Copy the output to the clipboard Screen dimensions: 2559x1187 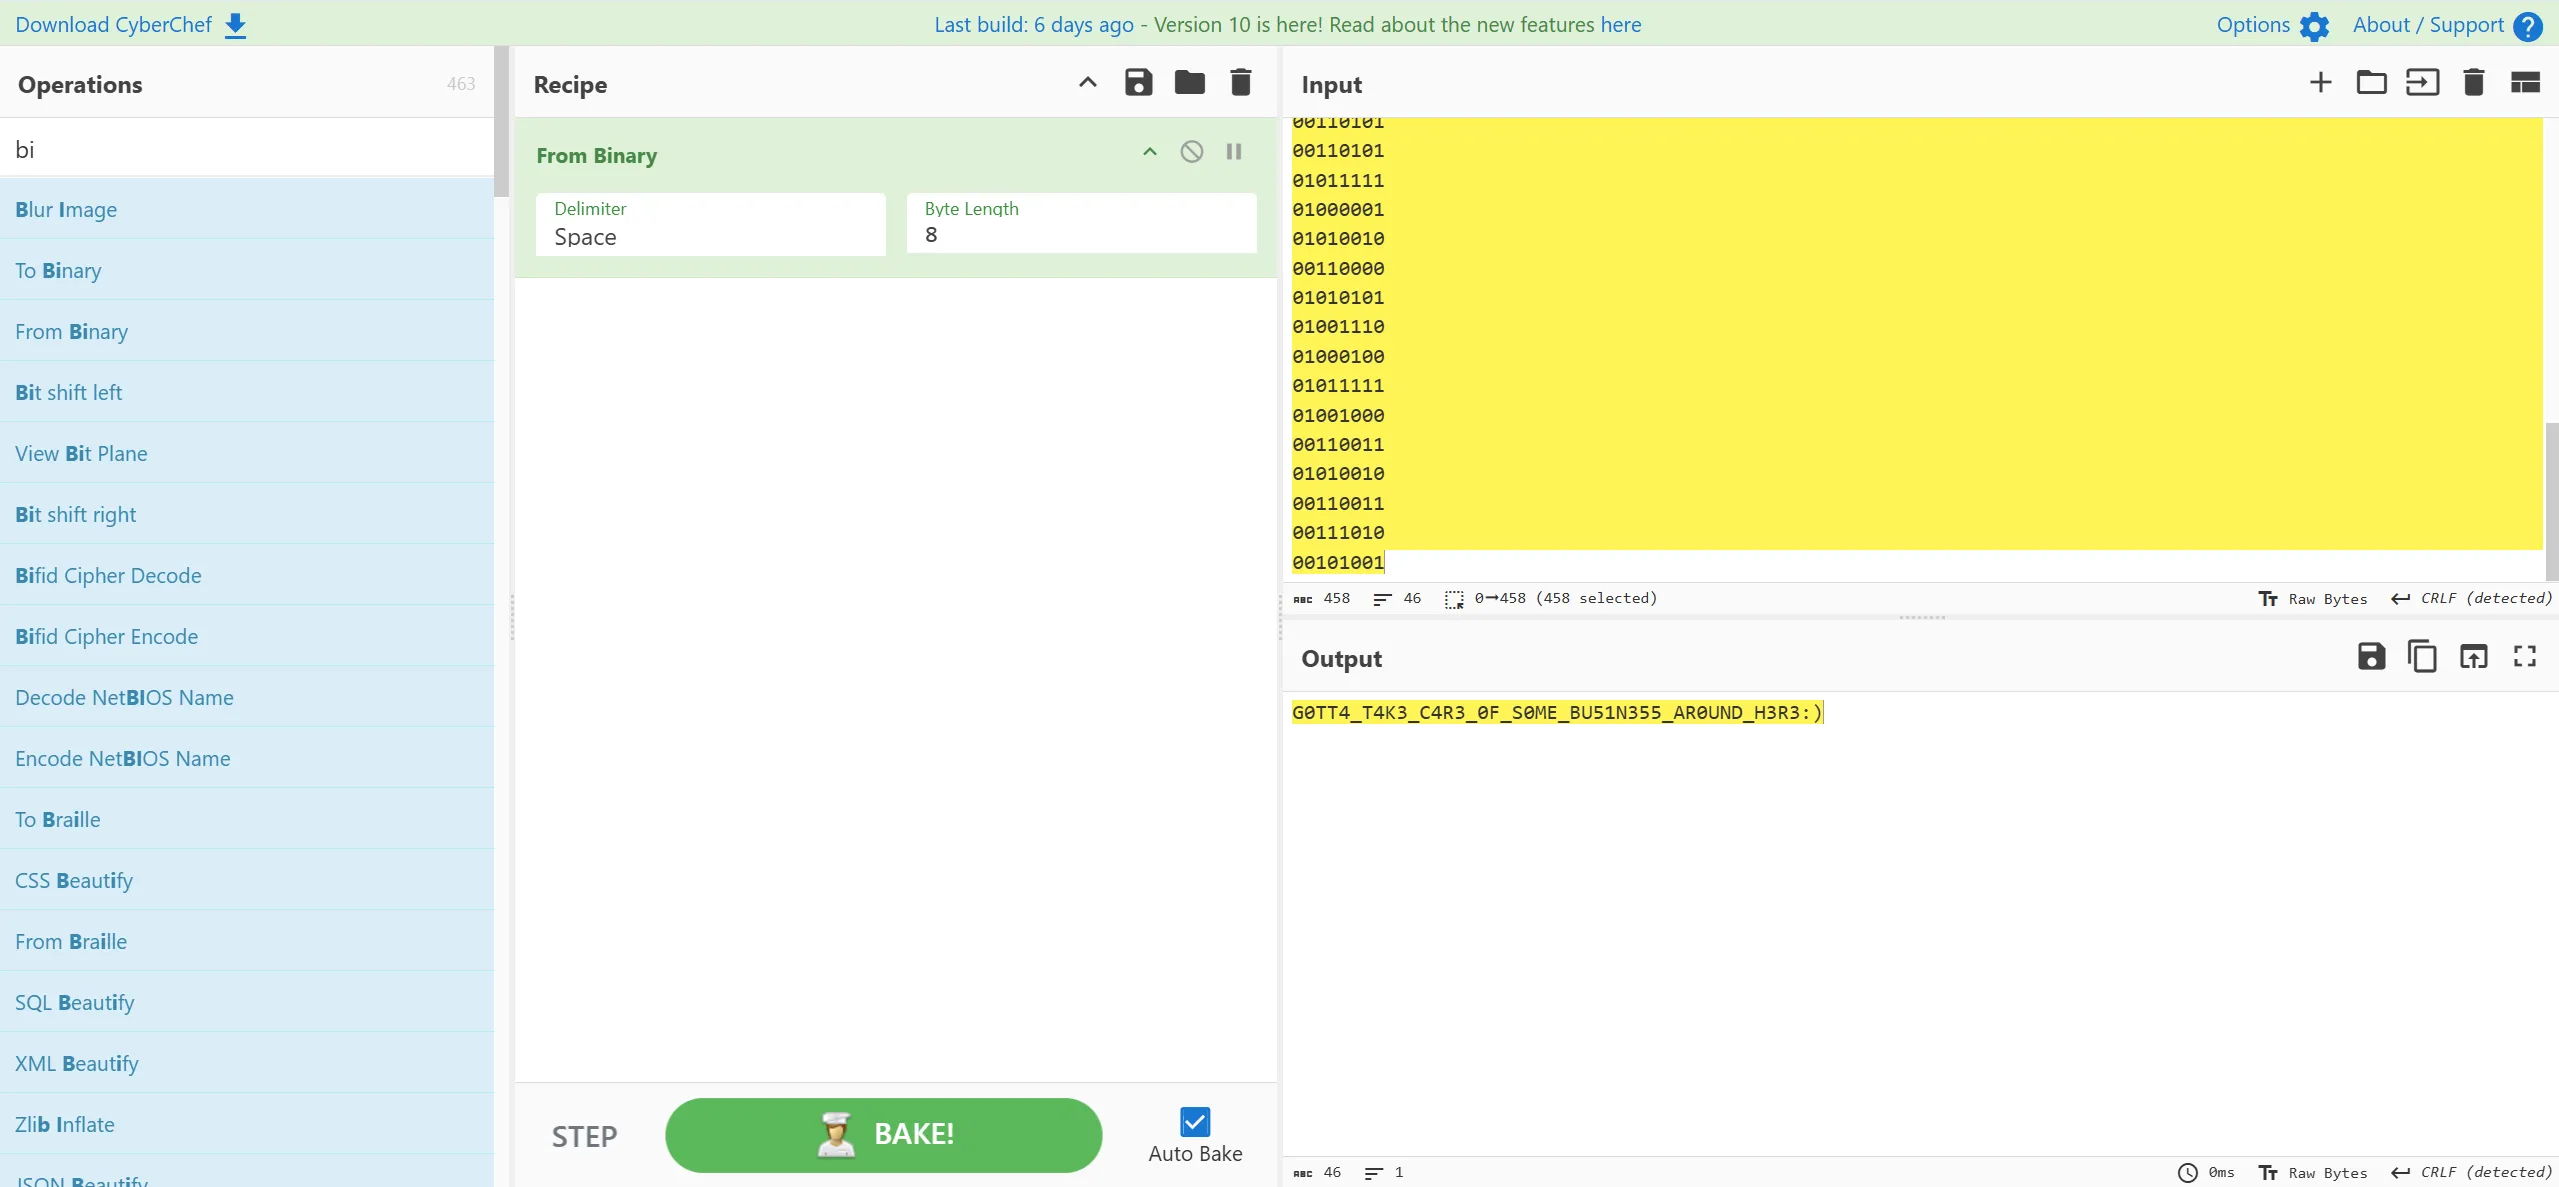2422,657
